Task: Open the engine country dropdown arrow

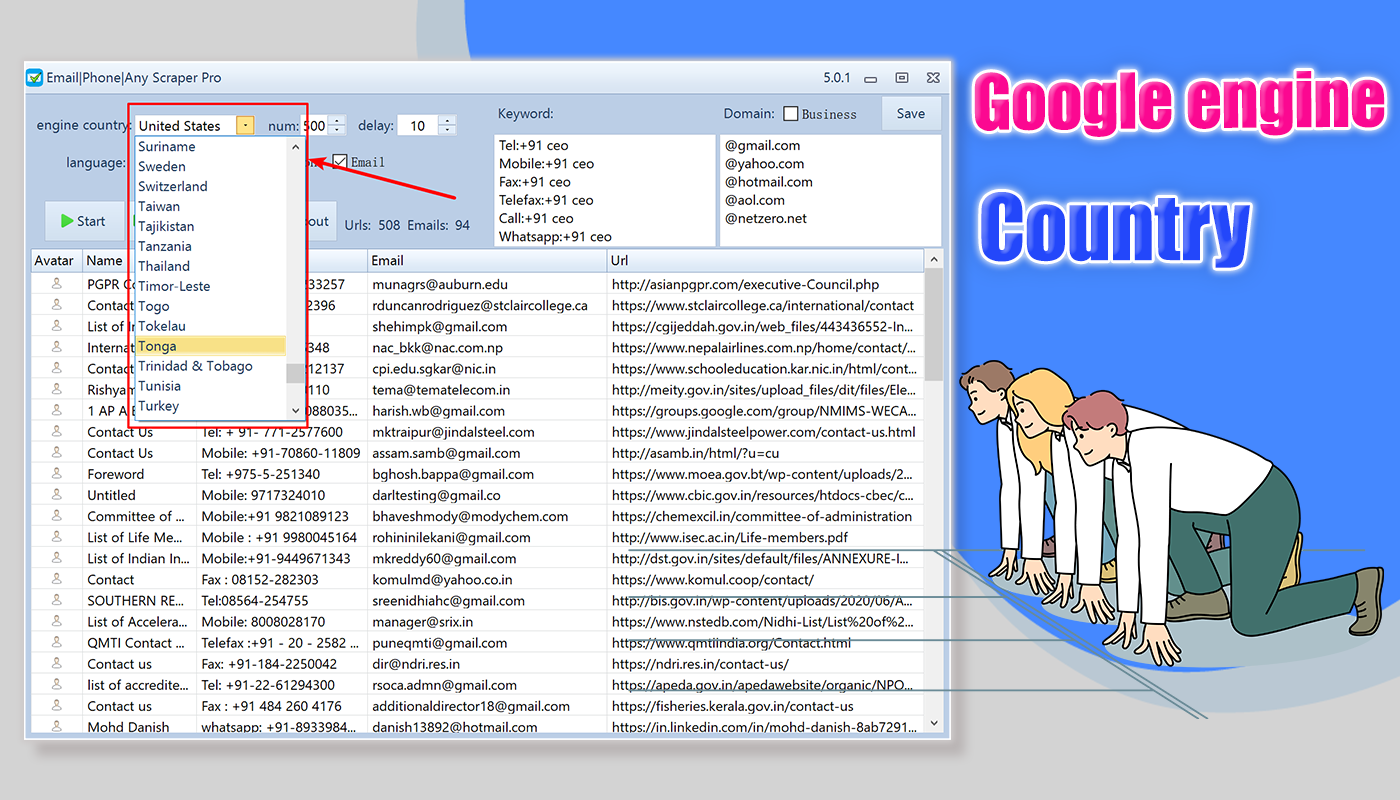Action: 245,125
